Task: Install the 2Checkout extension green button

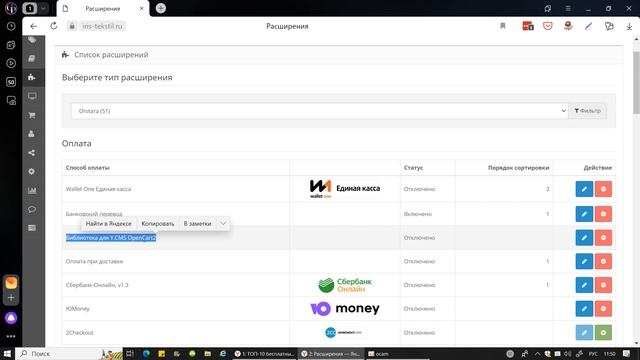Action: coord(603,333)
